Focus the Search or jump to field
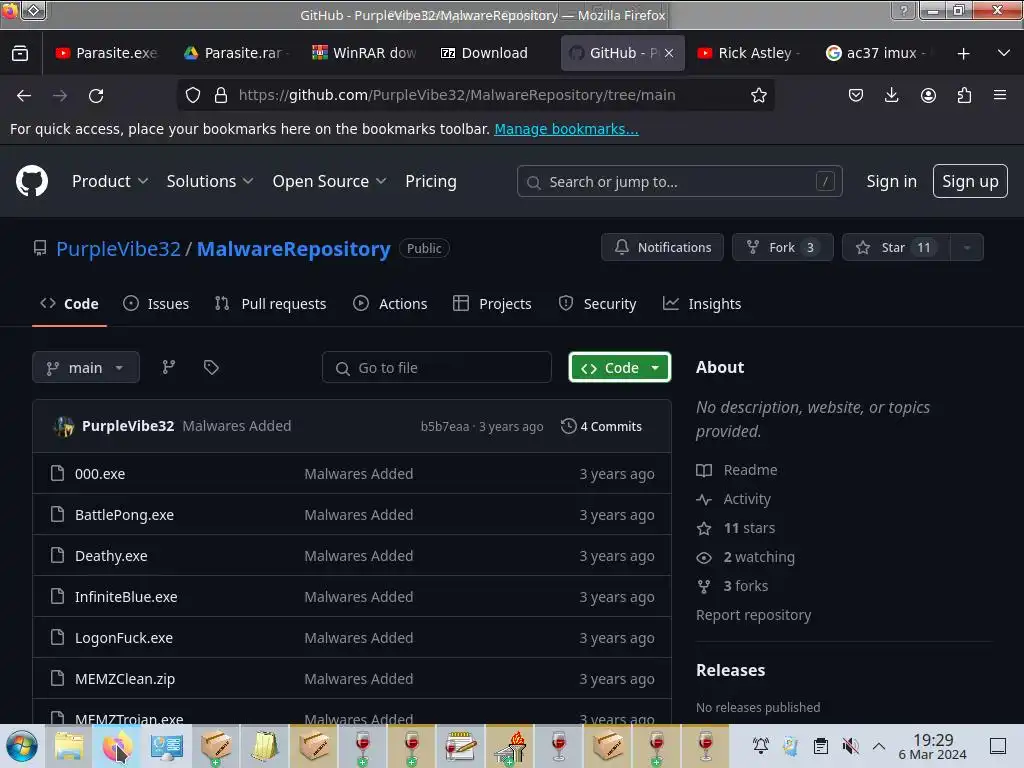 tap(679, 182)
